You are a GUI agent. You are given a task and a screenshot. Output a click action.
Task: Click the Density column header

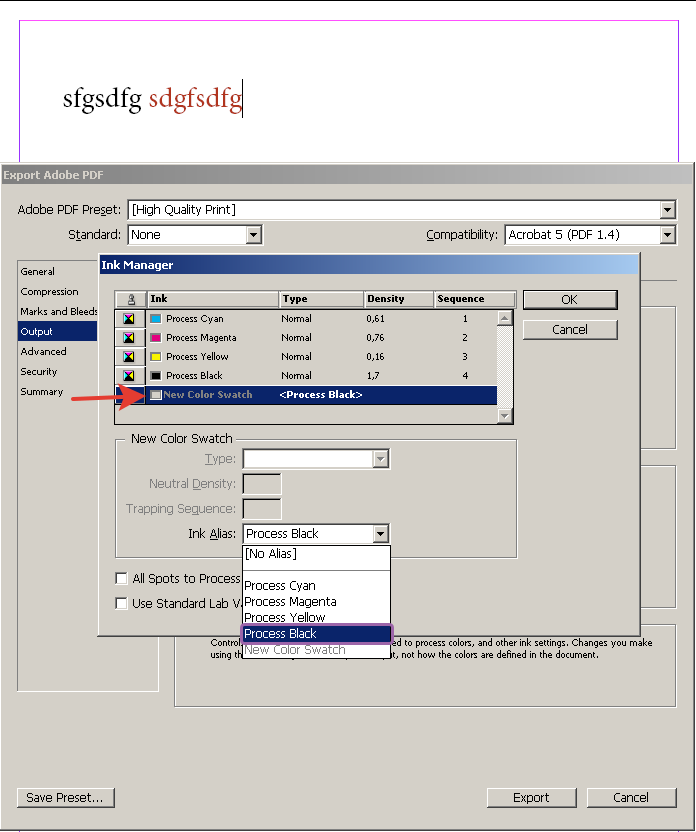tap(399, 299)
